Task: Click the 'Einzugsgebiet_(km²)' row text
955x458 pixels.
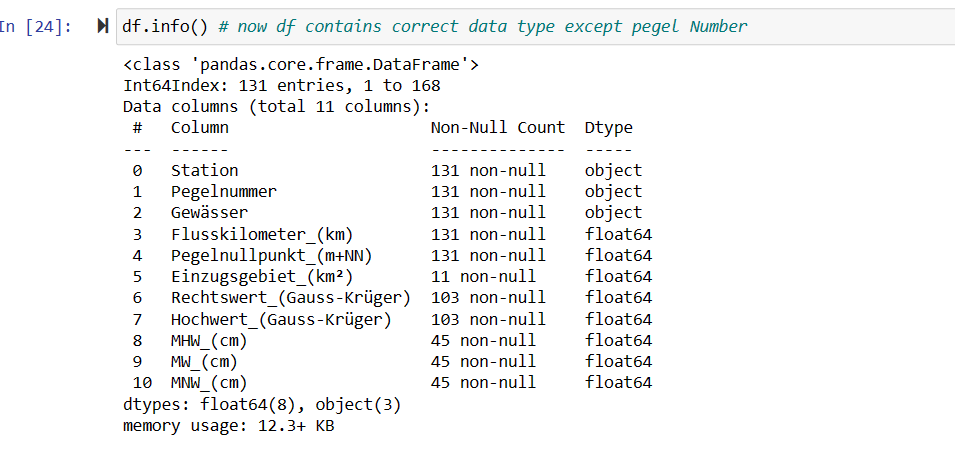Action: tap(262, 276)
